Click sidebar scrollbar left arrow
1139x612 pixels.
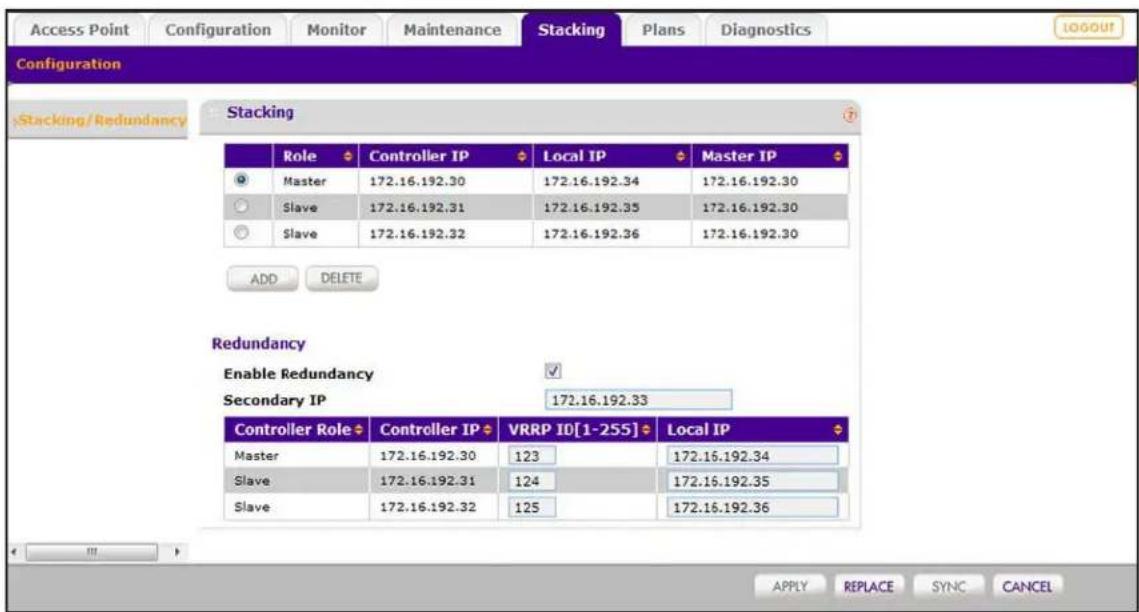click(x=14, y=552)
